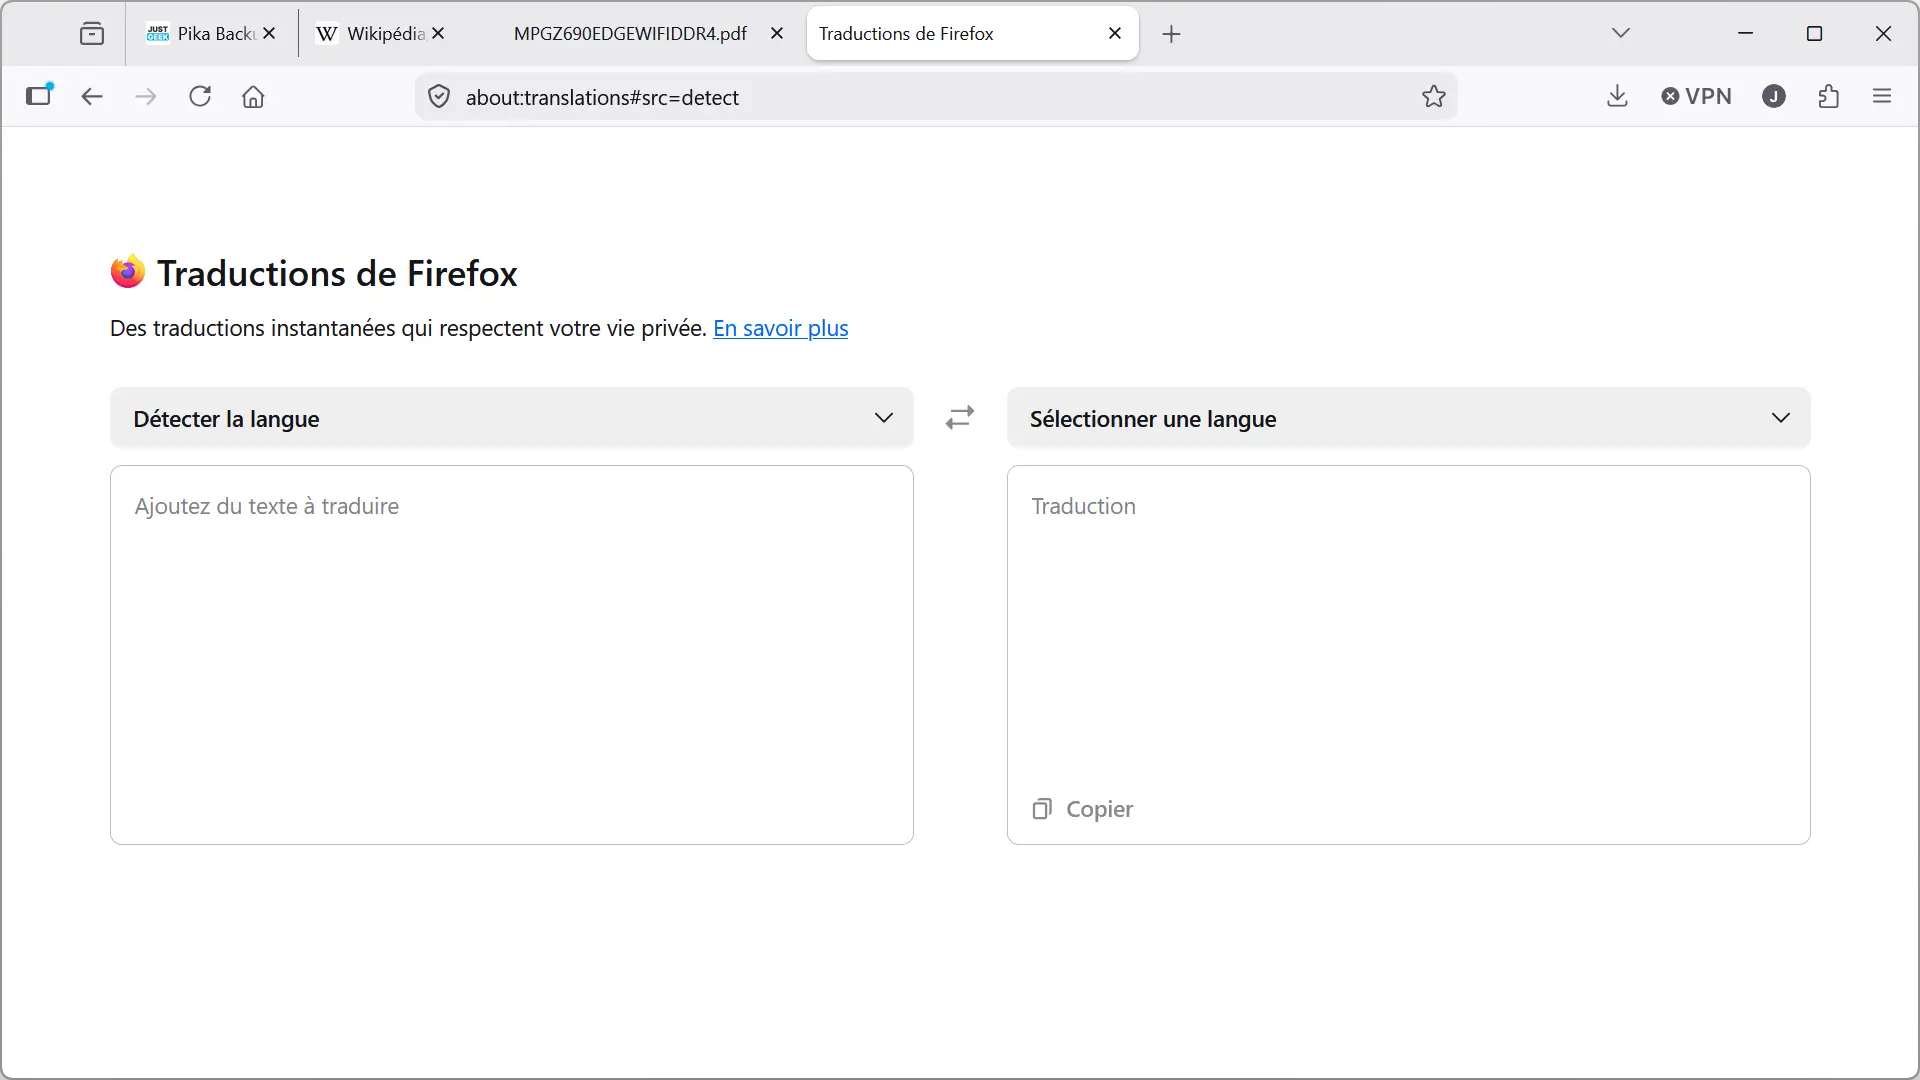Close the Traductions de Firefox tab
1920x1080 pixels.
[x=1115, y=34]
